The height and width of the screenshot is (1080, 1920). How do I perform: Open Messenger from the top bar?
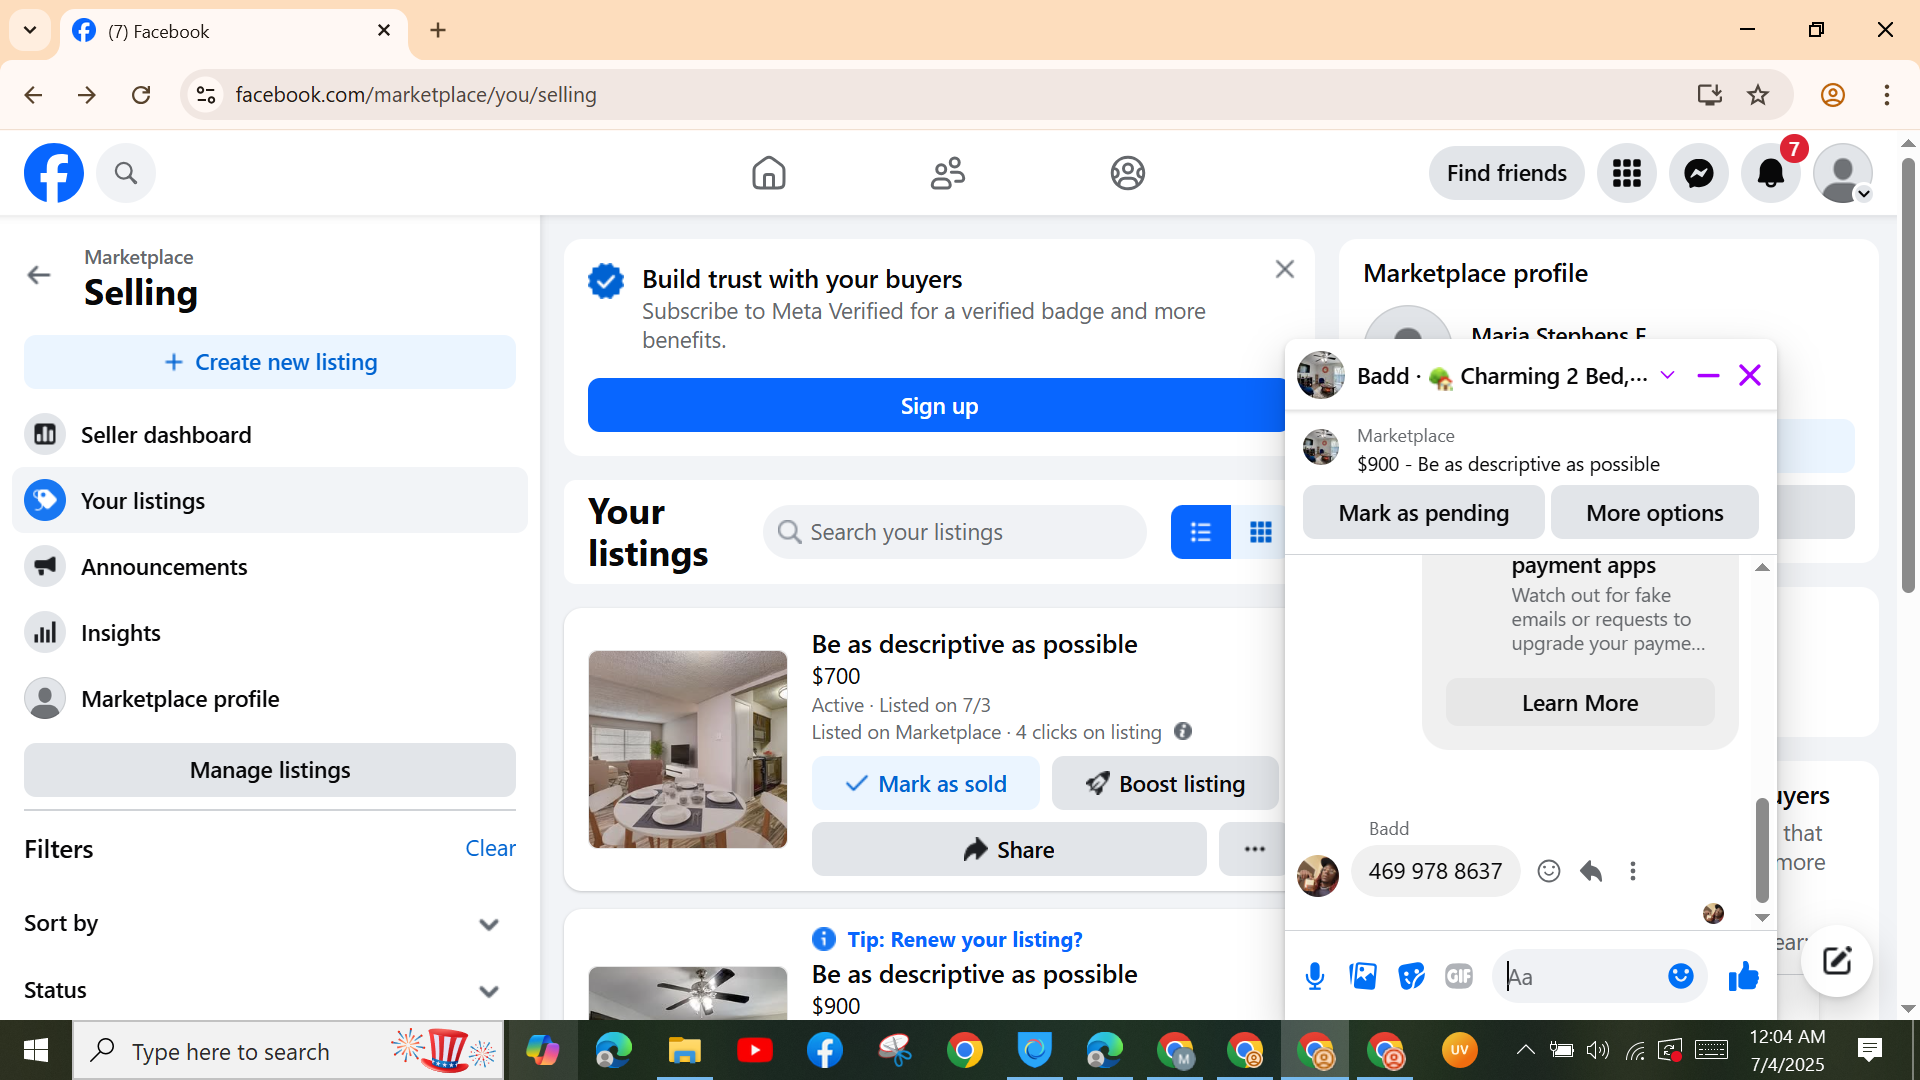click(1698, 173)
